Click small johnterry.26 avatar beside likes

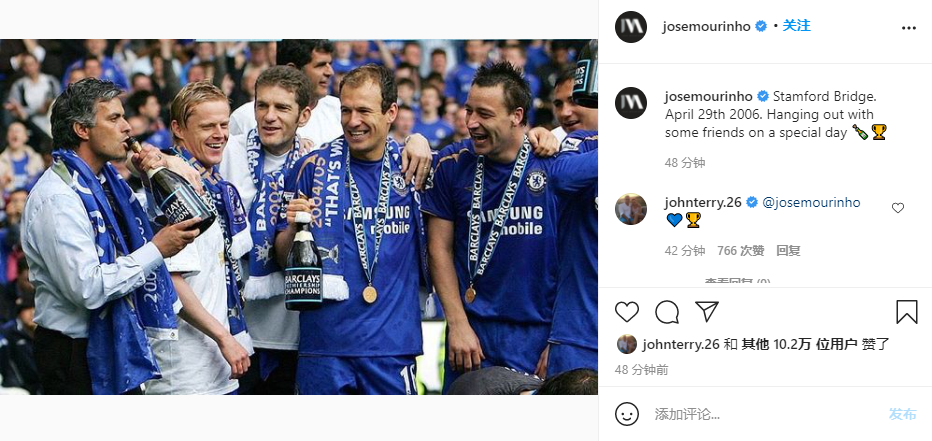pos(626,344)
